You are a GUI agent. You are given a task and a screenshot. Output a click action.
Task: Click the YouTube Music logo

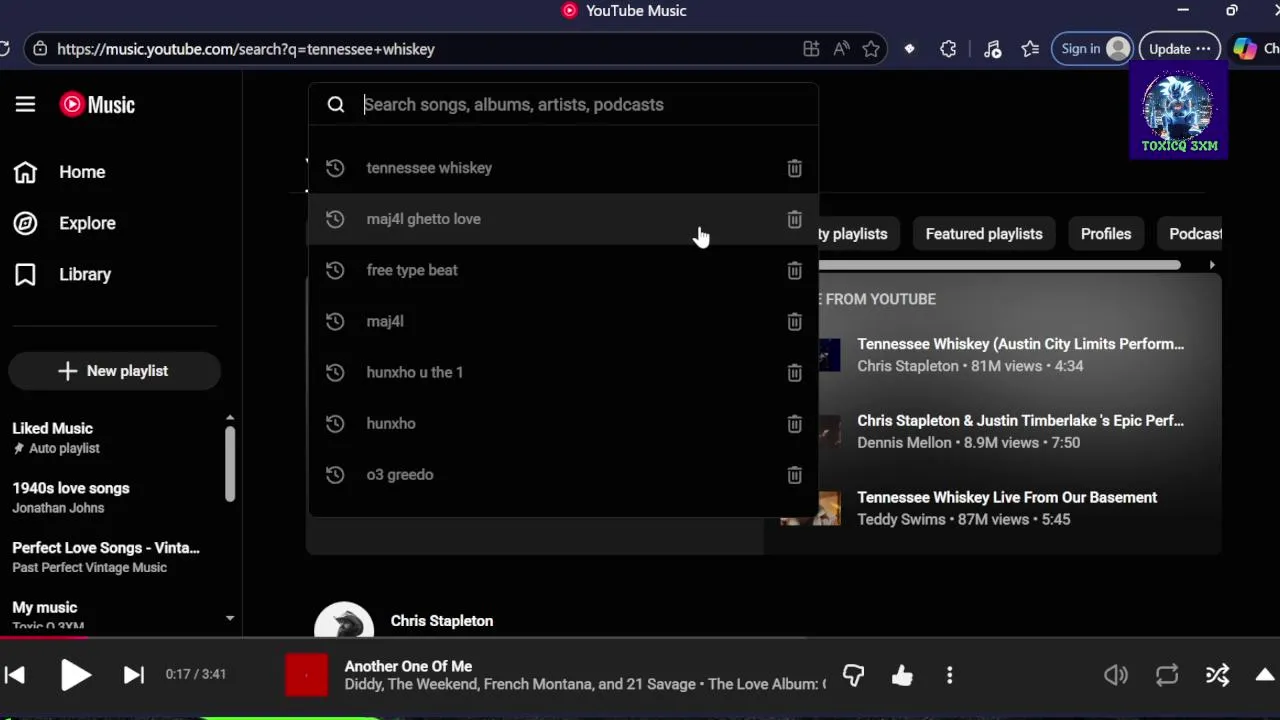coord(97,104)
